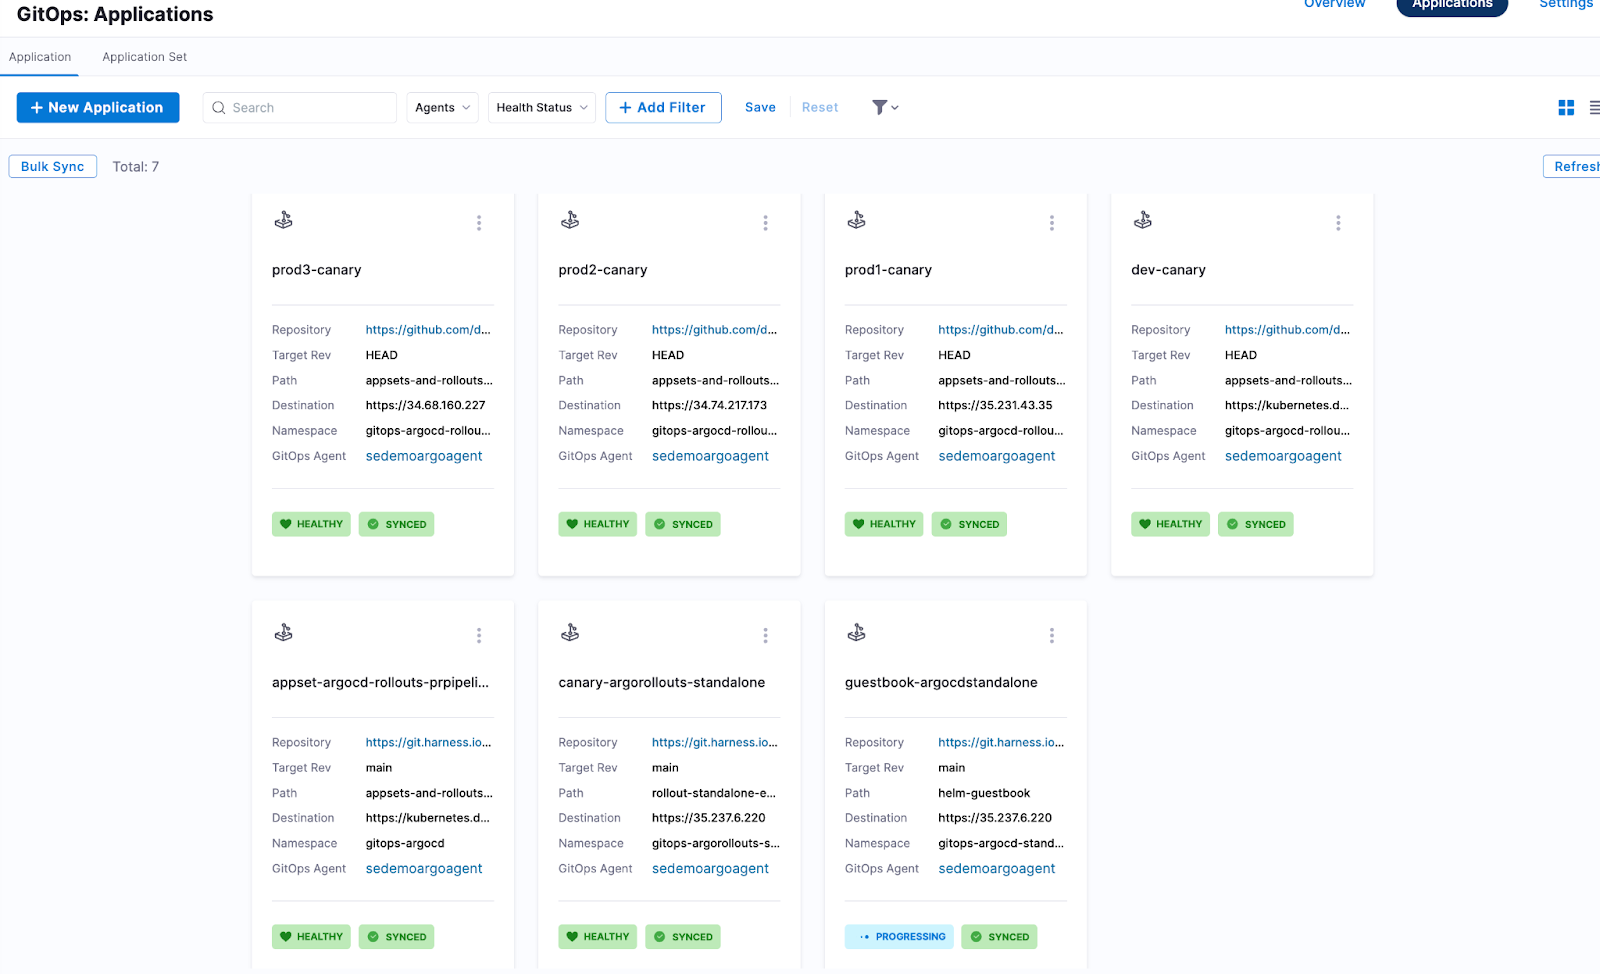The height and width of the screenshot is (974, 1600).
Task: Click the Argo icon on prod1-canary card
Action: point(857,220)
